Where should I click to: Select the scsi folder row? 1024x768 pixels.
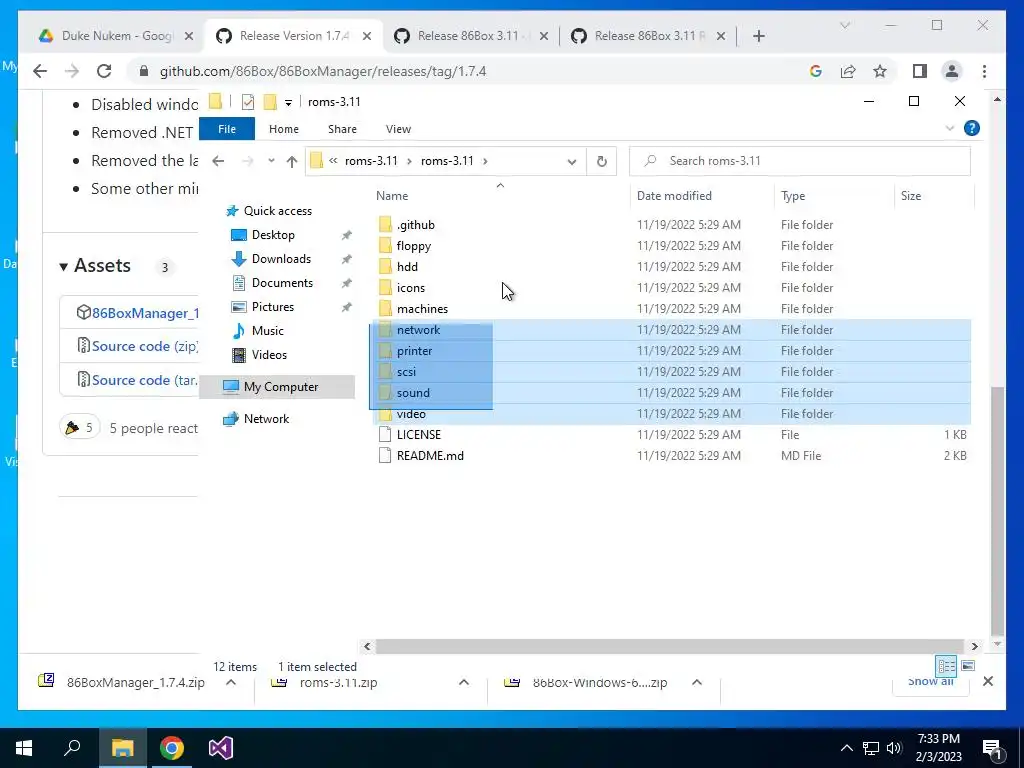671,372
